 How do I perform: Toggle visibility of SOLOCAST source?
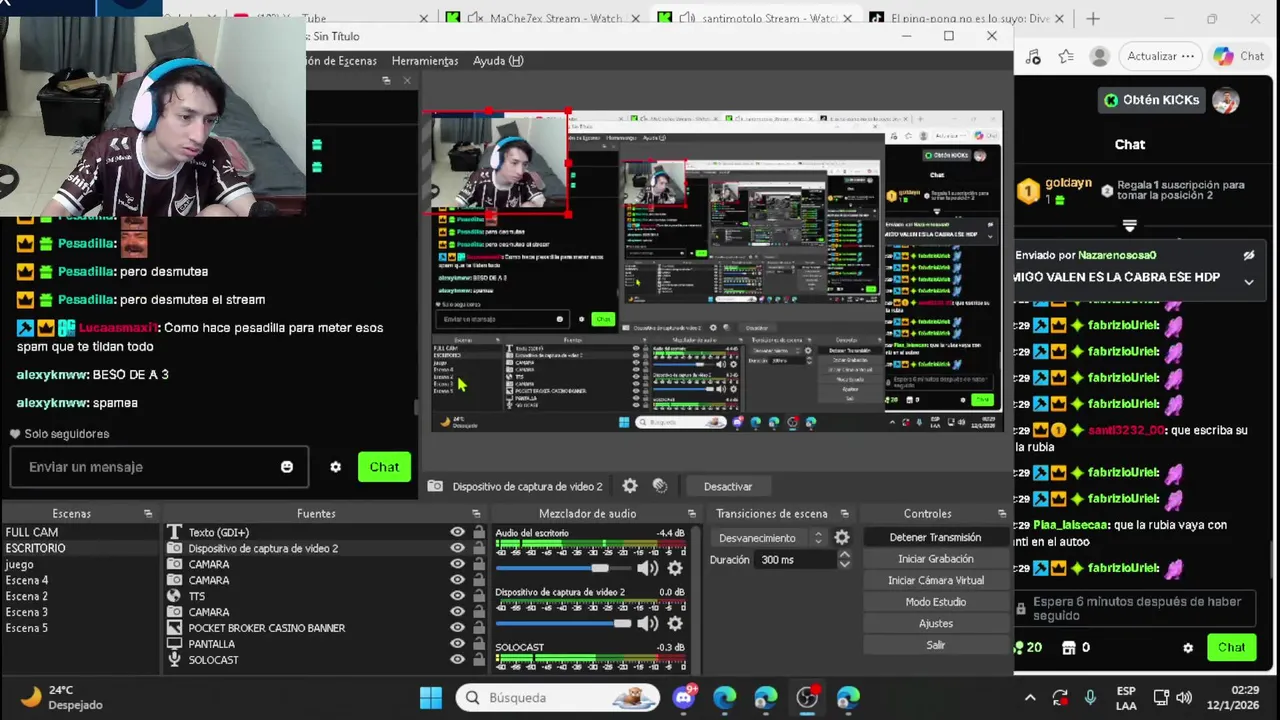click(x=457, y=660)
